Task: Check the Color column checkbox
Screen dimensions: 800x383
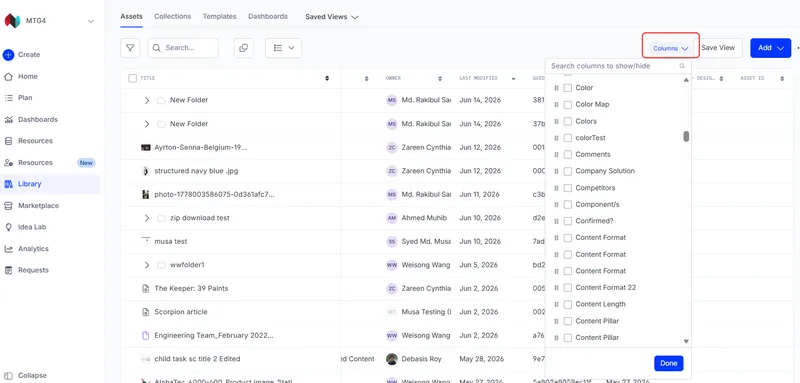Action: [567, 88]
